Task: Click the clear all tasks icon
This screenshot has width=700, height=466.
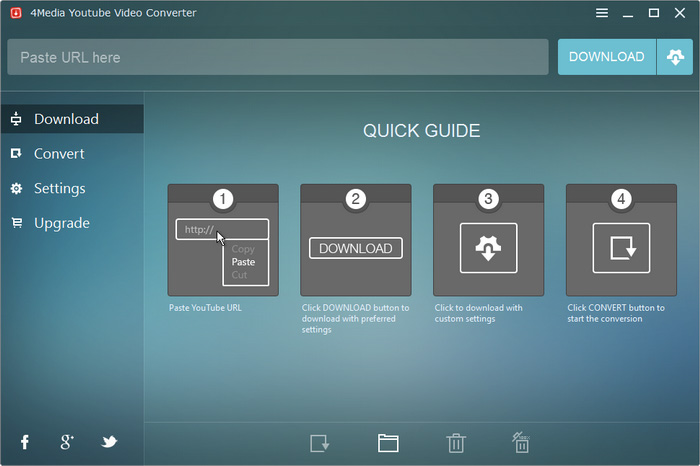Action: coord(521,442)
